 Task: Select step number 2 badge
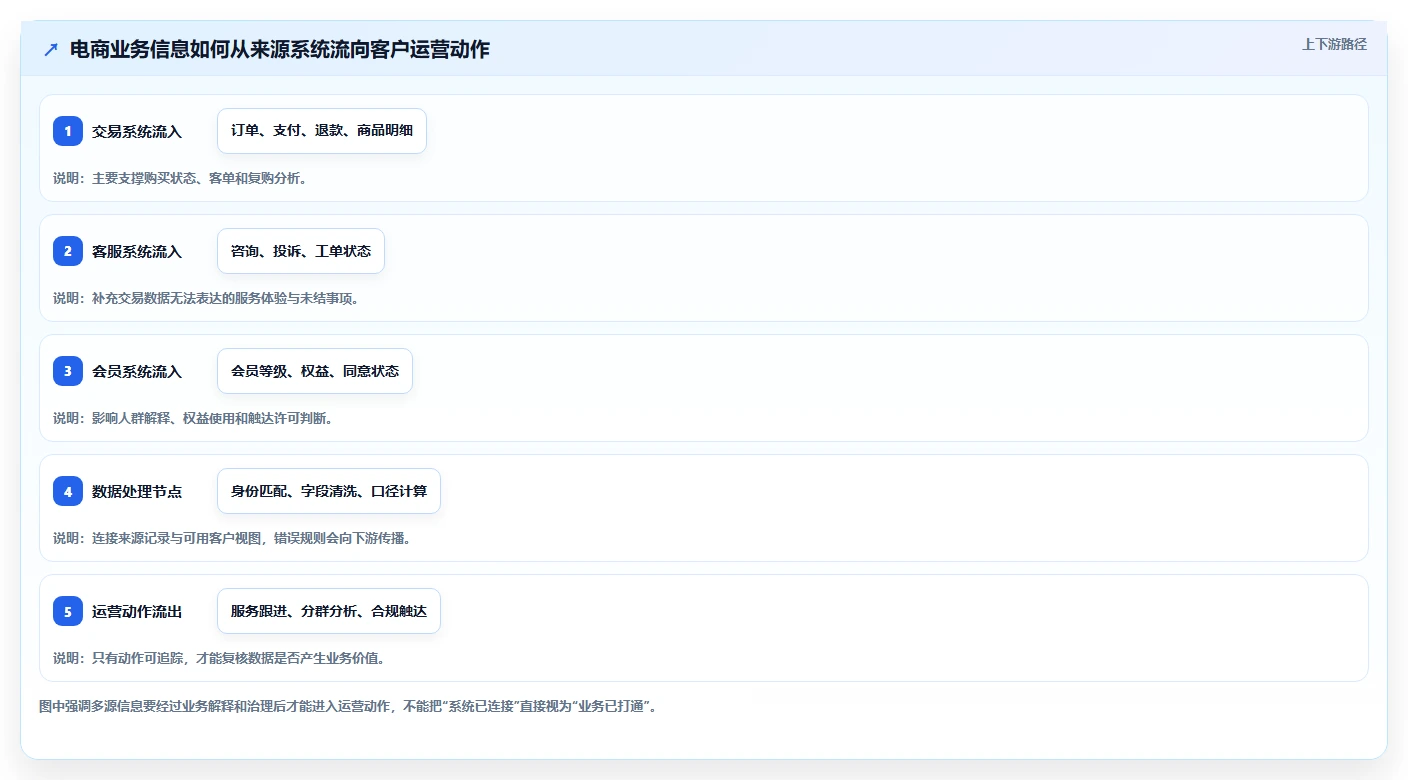tap(68, 251)
